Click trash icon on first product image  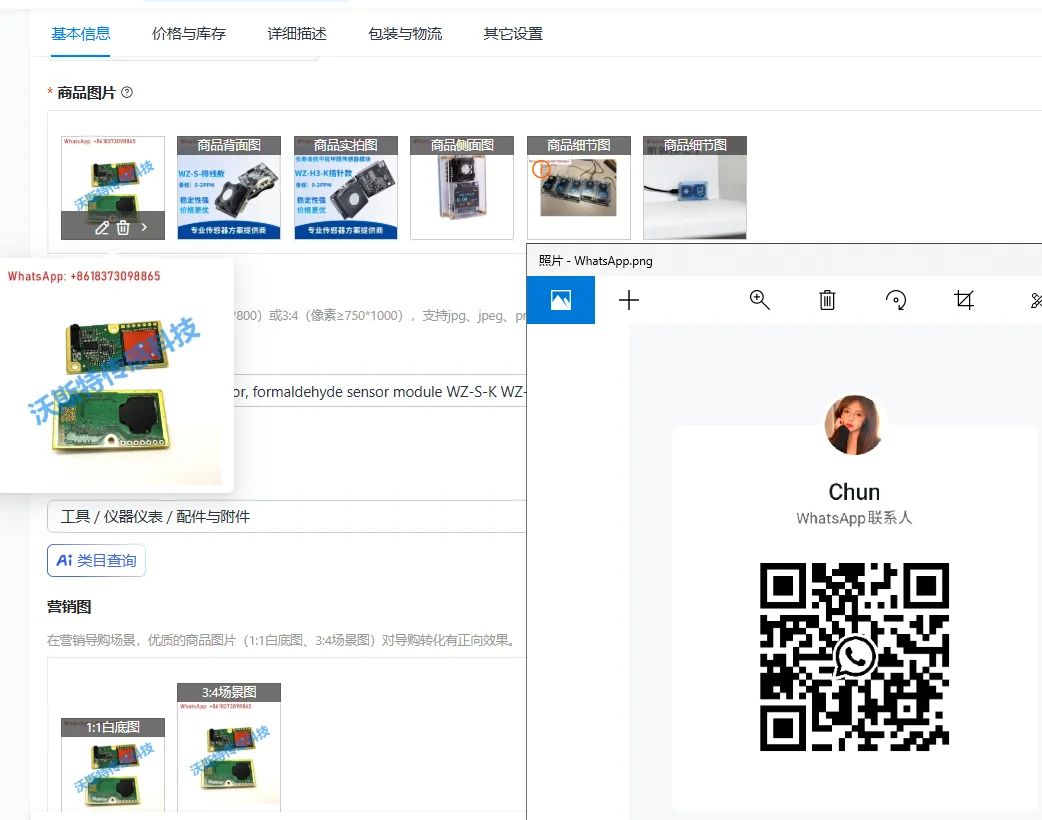tap(123, 228)
